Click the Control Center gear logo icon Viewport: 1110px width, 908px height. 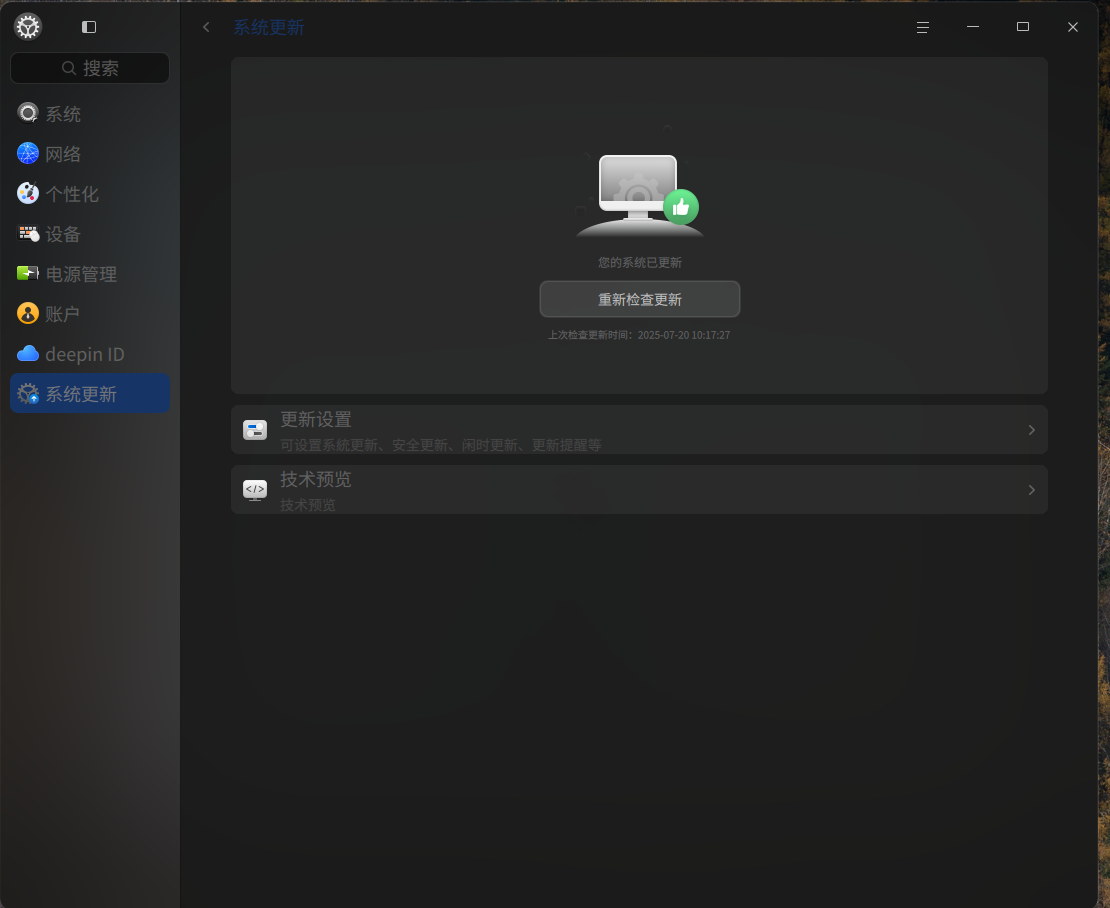tap(28, 27)
